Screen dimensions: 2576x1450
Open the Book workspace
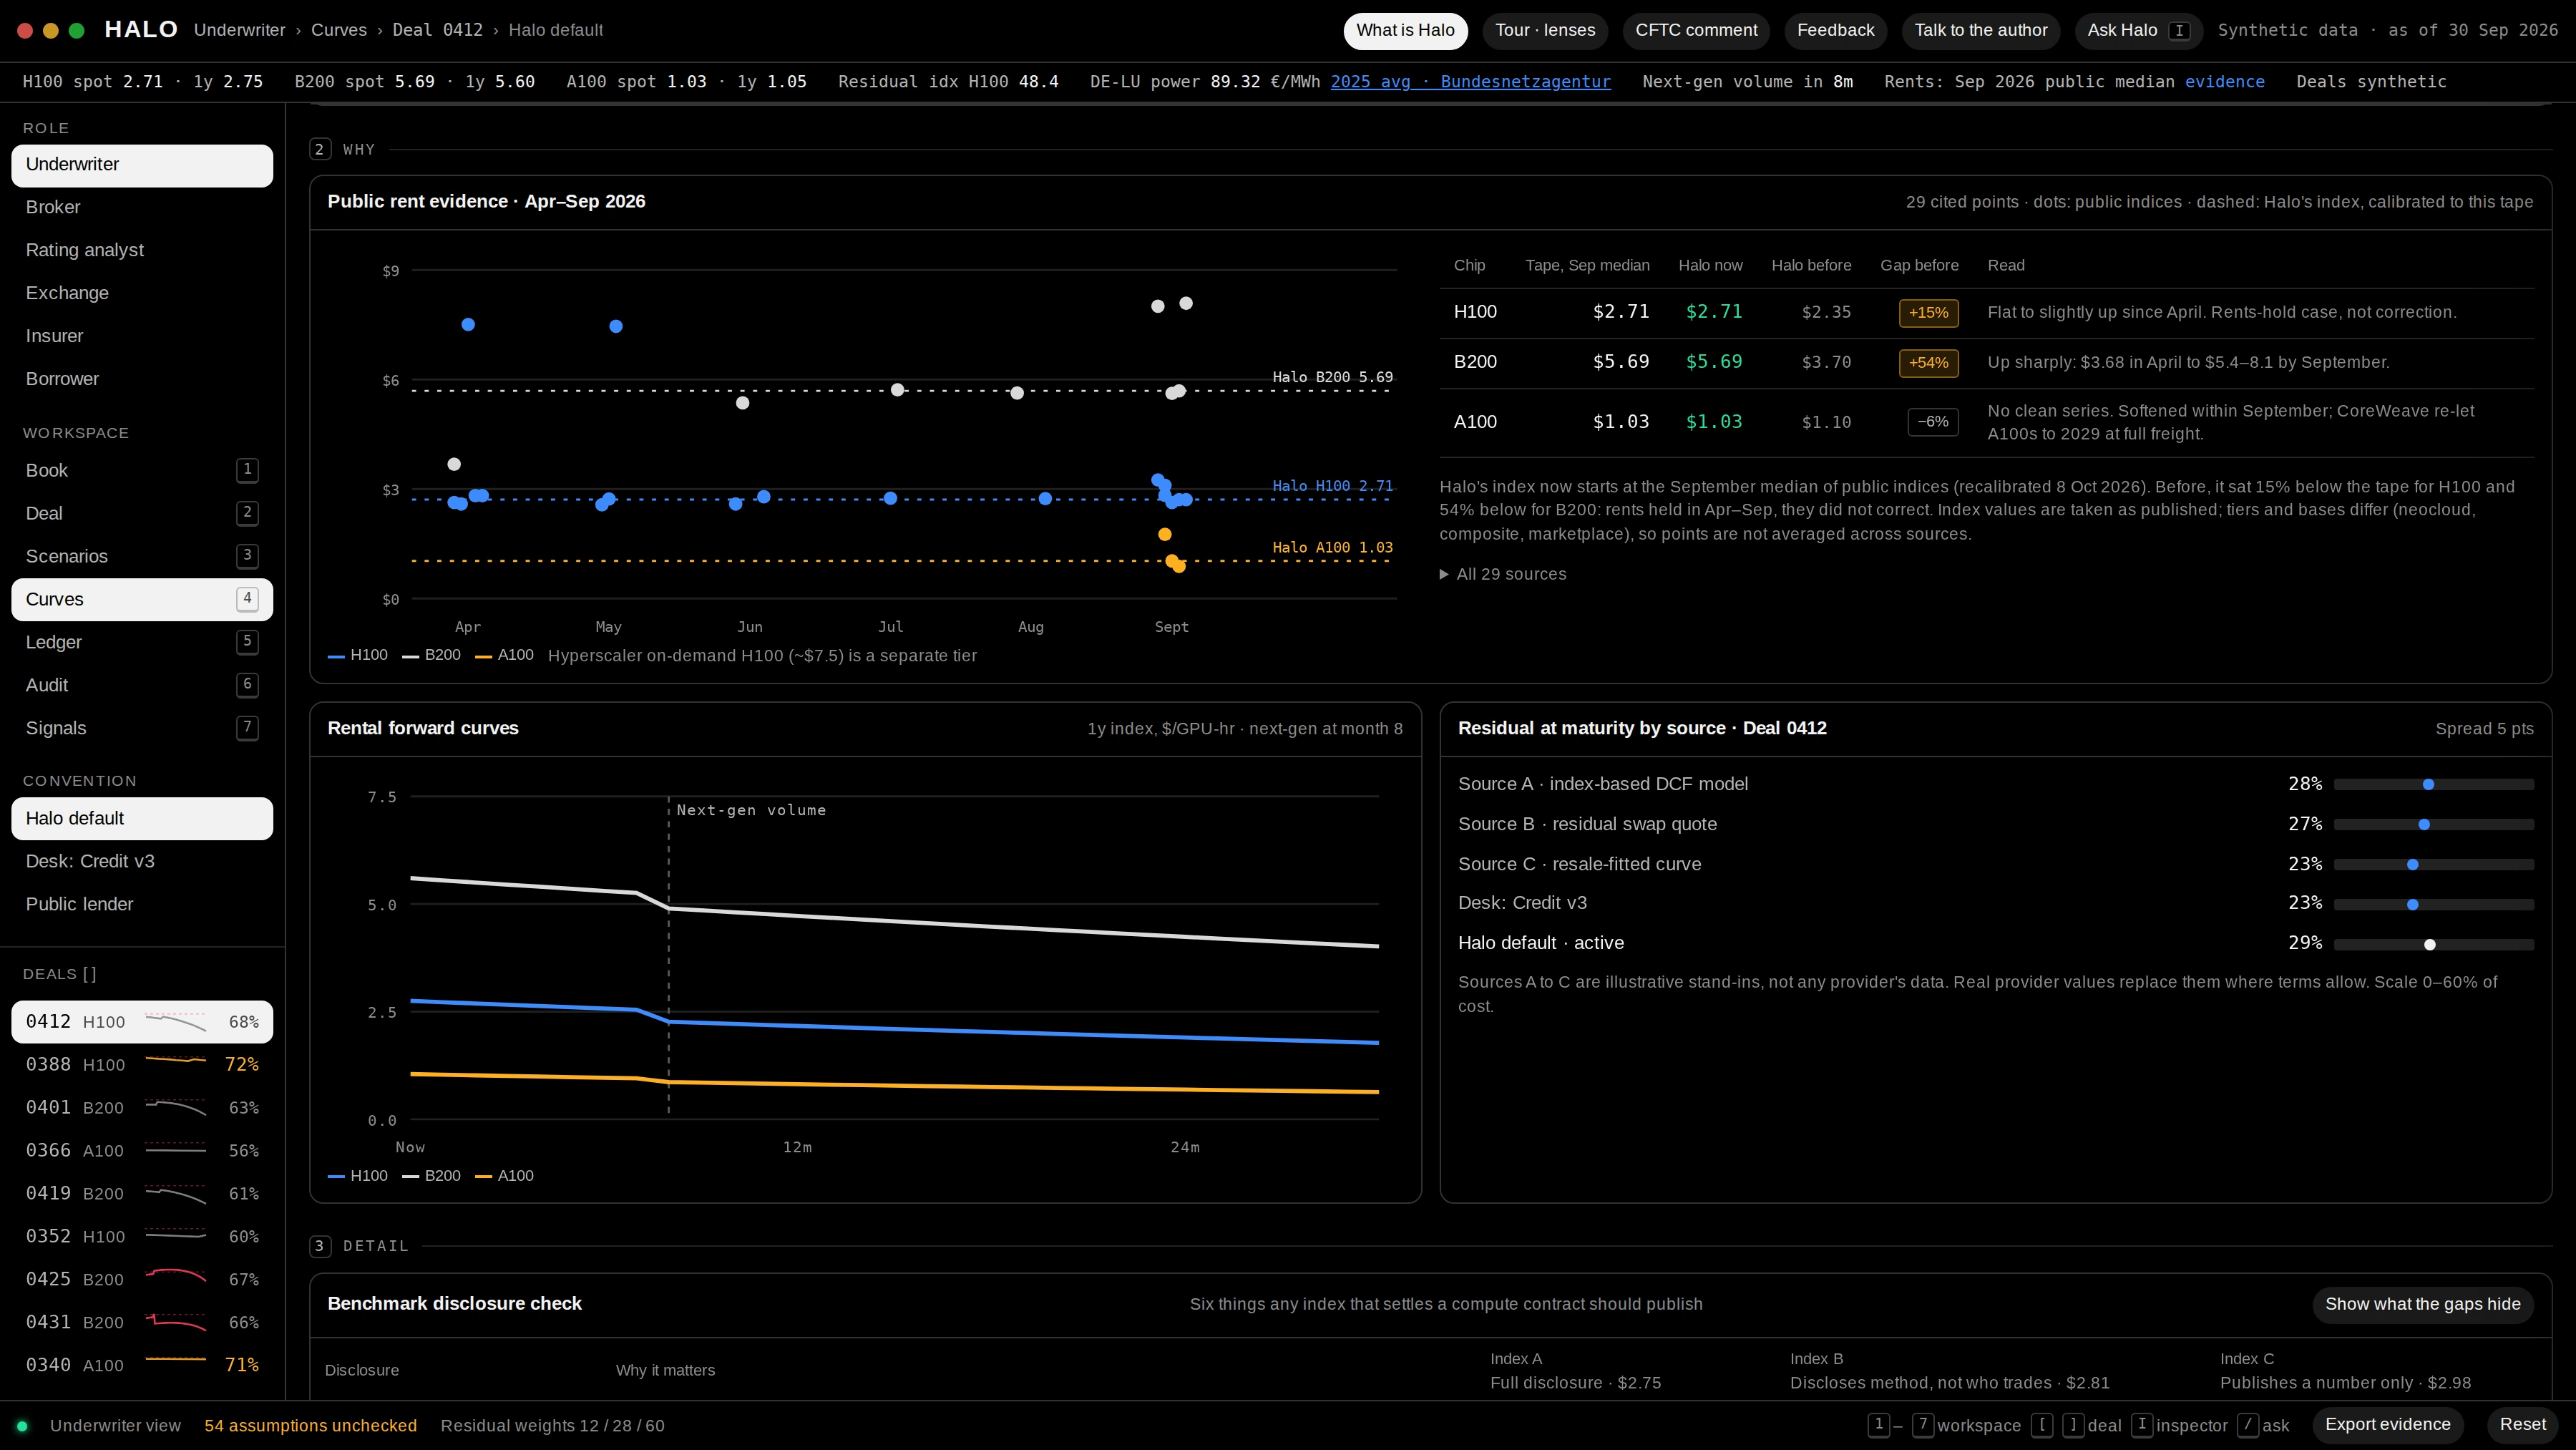coord(142,471)
